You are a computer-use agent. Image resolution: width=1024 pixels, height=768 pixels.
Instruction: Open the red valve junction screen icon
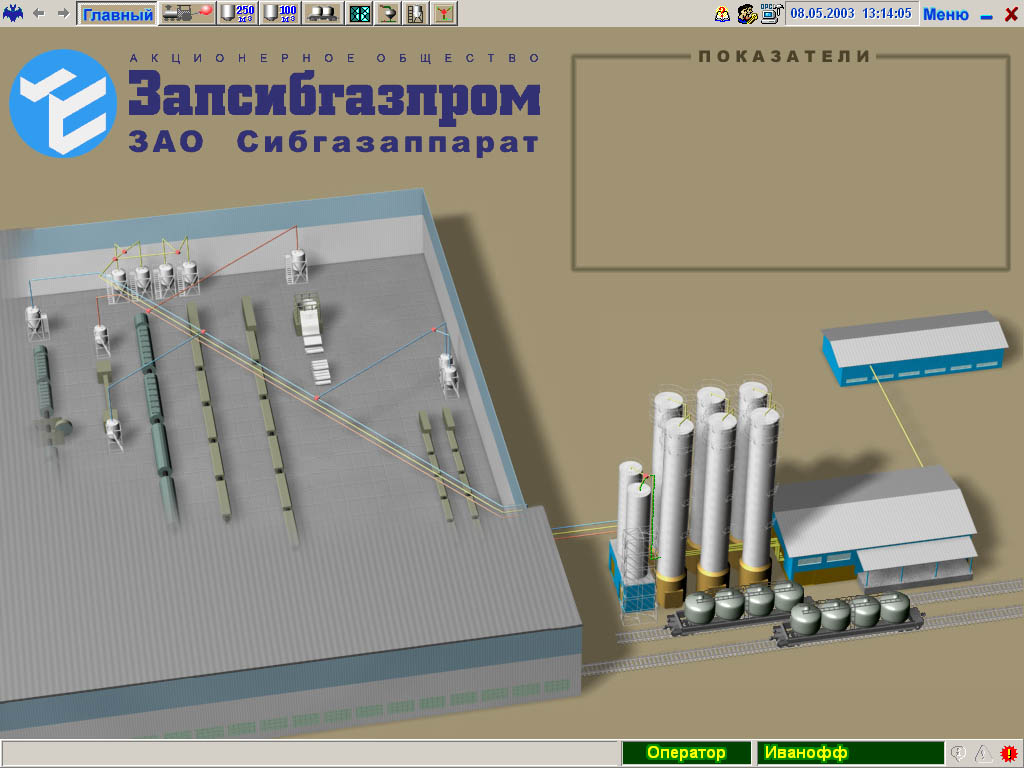click(444, 13)
